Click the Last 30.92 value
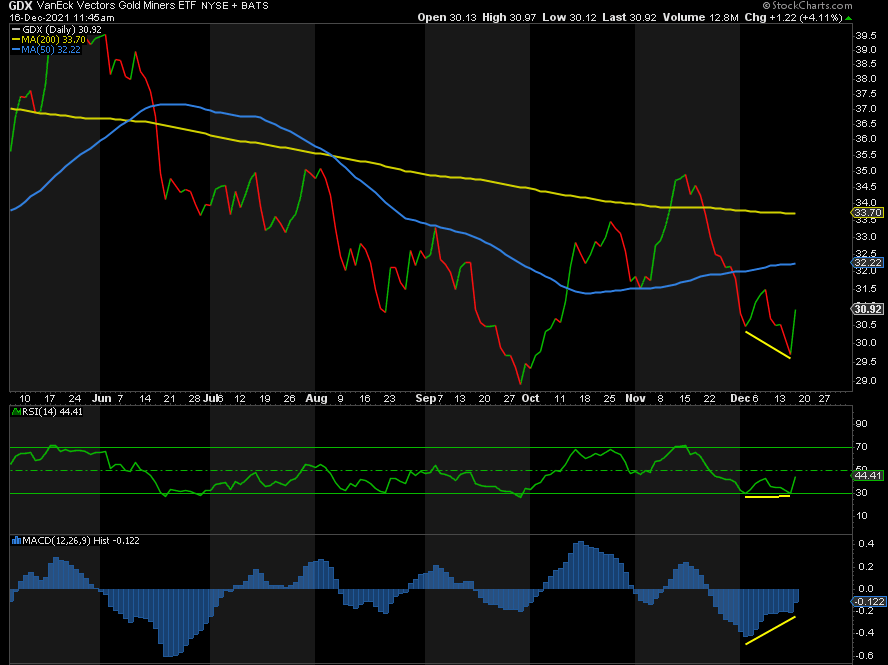The width and height of the screenshot is (888, 665). point(629,18)
